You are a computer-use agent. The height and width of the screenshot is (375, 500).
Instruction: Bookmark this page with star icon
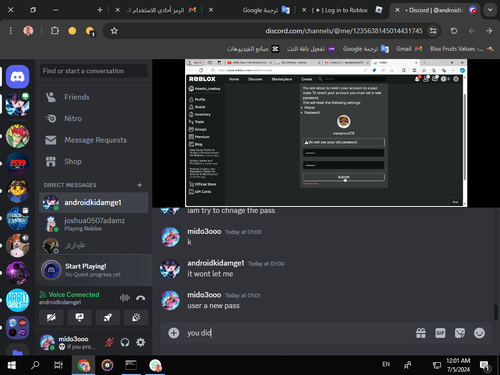[x=114, y=31]
